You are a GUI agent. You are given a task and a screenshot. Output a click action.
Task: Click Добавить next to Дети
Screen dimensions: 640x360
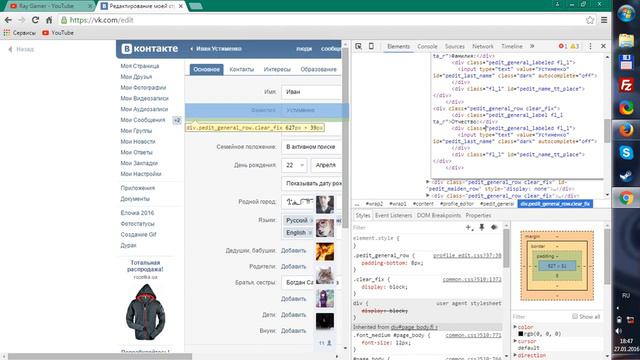point(293,315)
